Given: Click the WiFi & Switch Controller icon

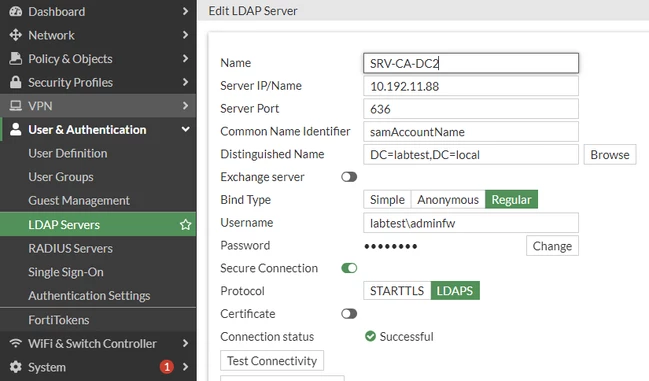Looking at the screenshot, I should coord(15,343).
